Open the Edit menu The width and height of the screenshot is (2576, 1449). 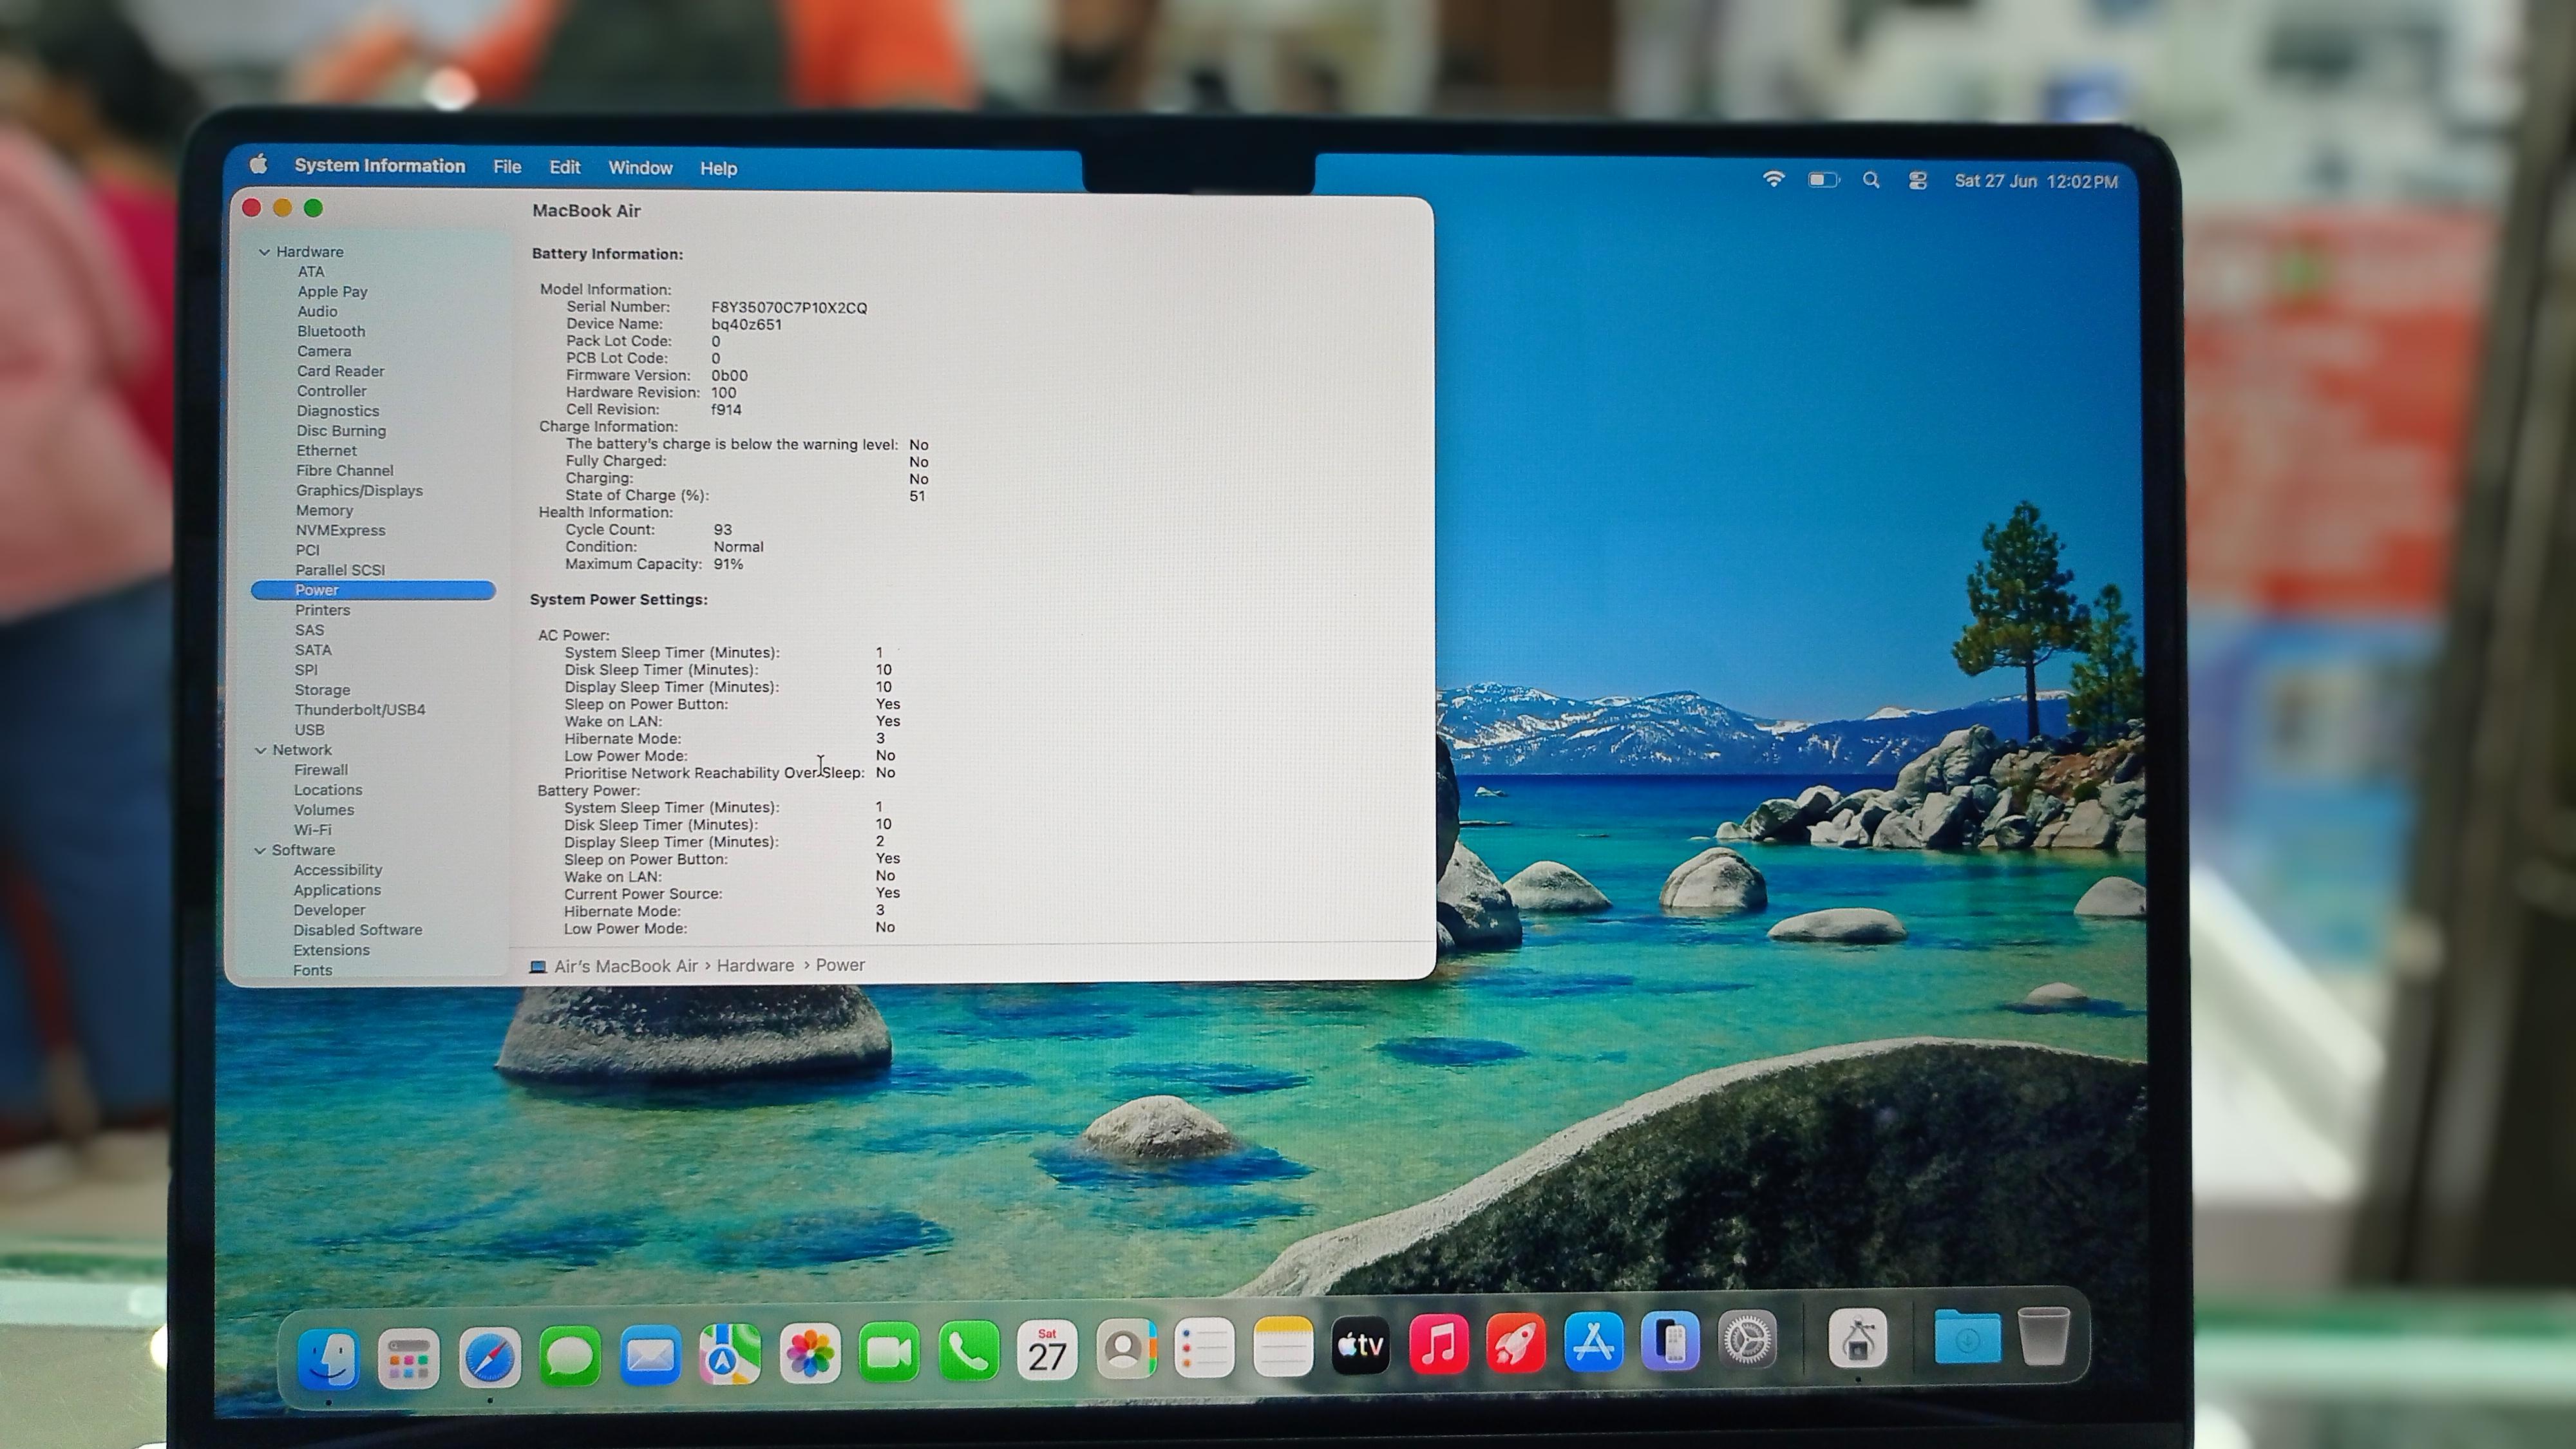565,167
